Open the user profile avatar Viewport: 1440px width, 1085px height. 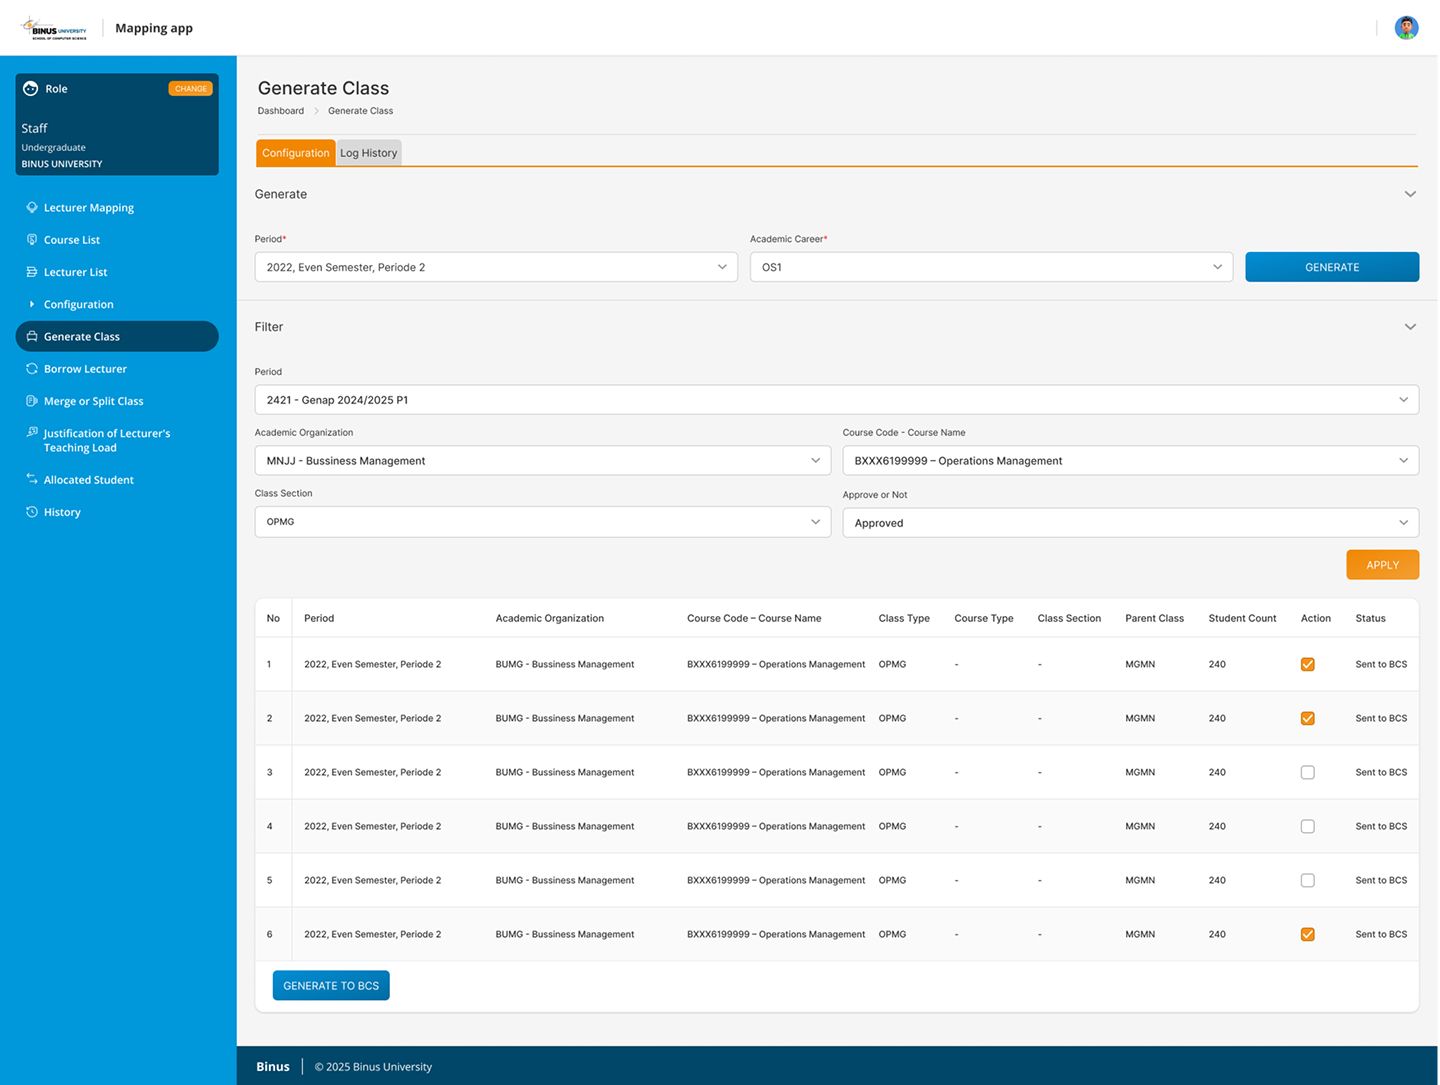coord(1406,28)
